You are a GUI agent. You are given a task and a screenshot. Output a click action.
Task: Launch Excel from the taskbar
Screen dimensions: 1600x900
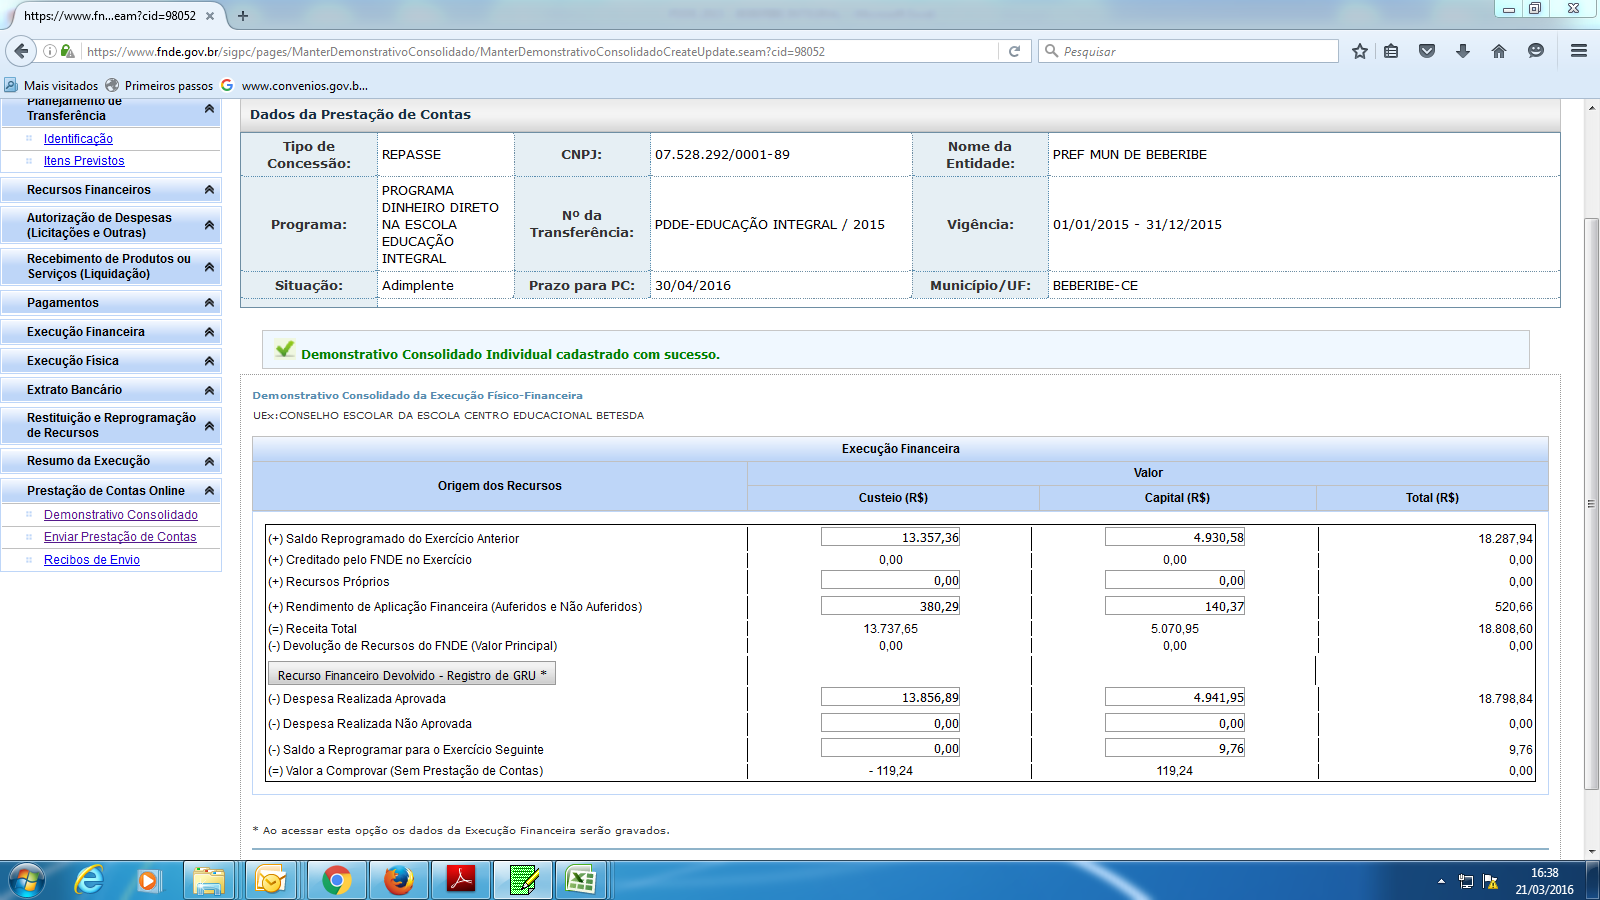(581, 880)
